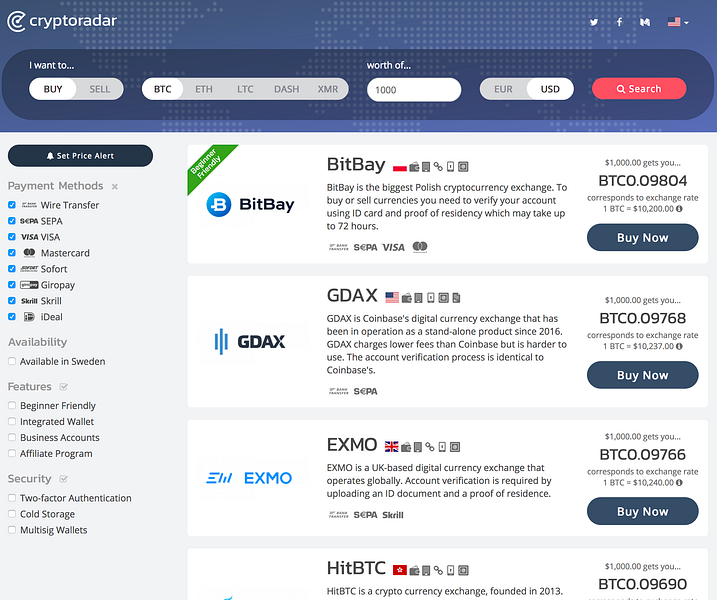
Task: Click the Mastercard logo under BitBay description
Action: click(x=420, y=247)
